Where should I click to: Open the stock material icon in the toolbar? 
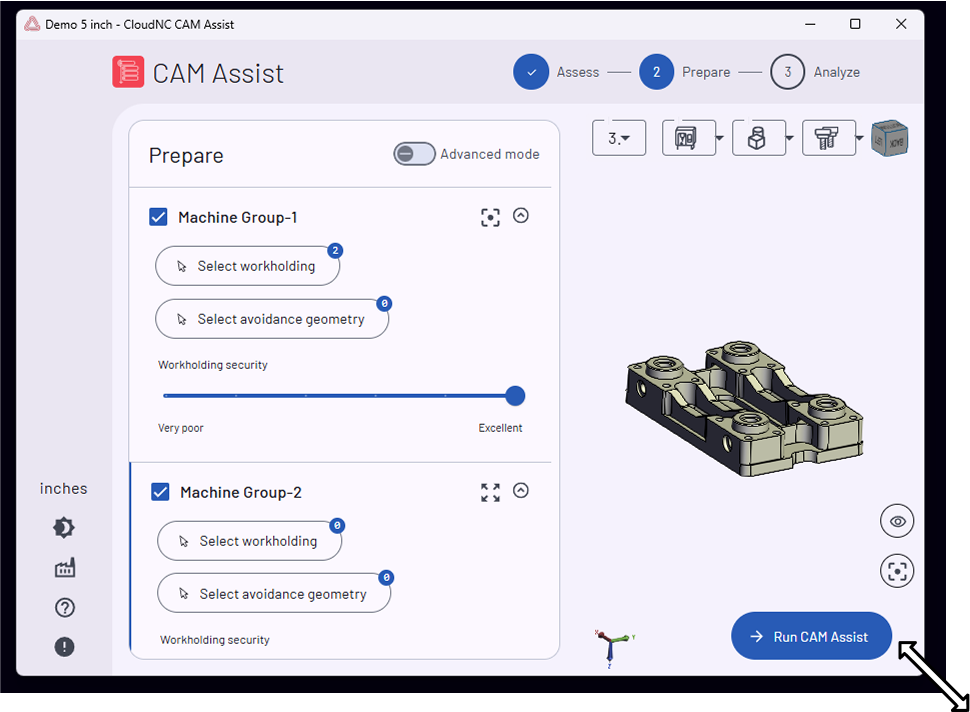tap(756, 137)
